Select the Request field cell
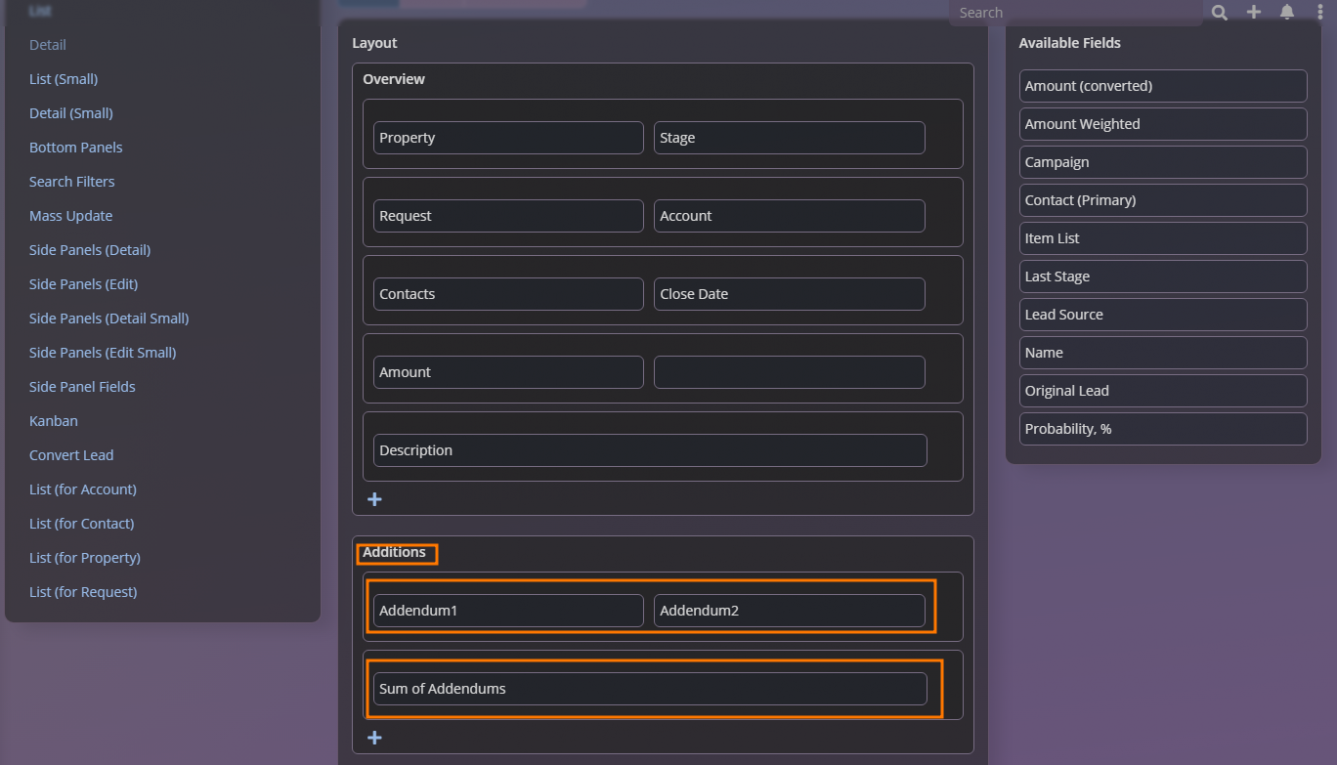This screenshot has height=765, width=1337. tap(508, 216)
